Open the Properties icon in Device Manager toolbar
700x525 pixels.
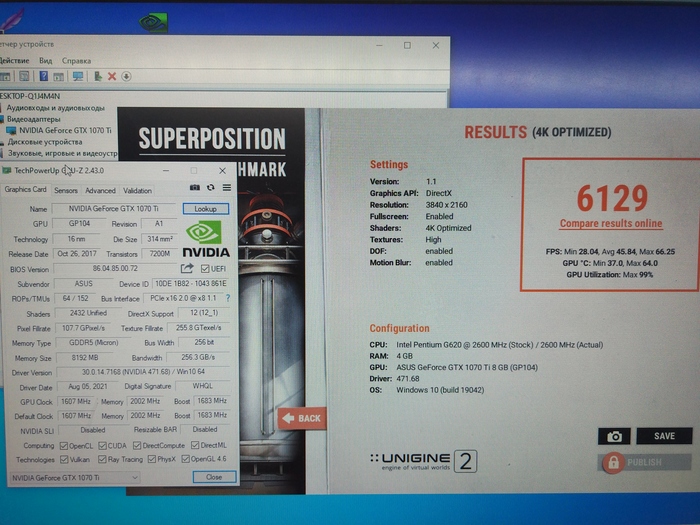pyautogui.click(x=24, y=76)
